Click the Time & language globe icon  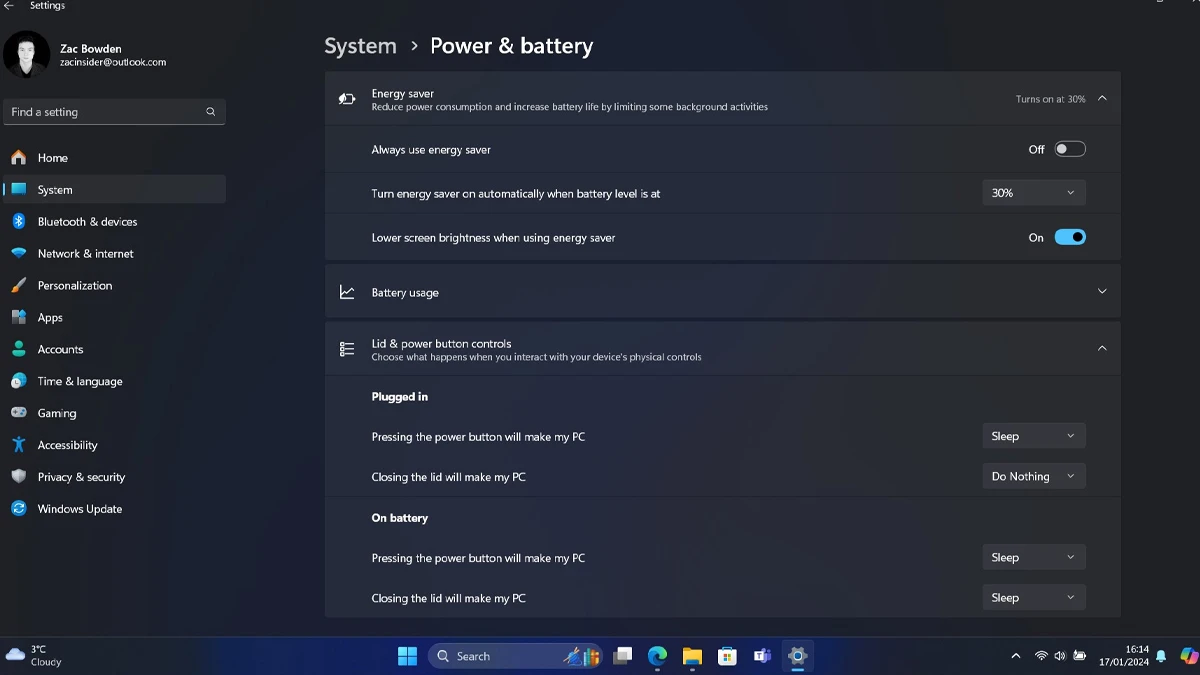tap(18, 381)
